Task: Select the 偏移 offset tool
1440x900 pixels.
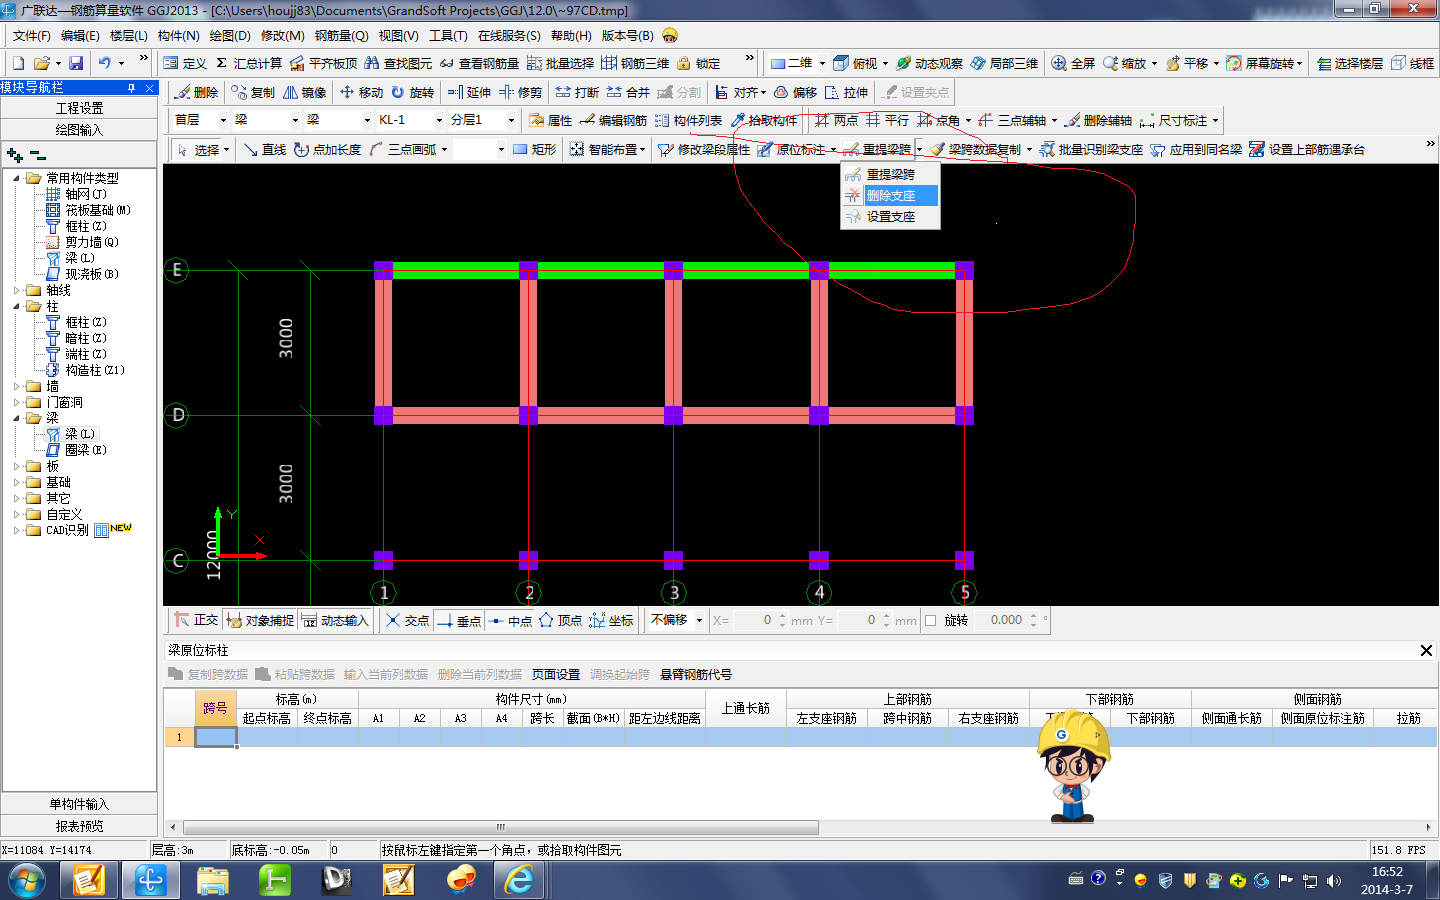Action: coord(795,92)
